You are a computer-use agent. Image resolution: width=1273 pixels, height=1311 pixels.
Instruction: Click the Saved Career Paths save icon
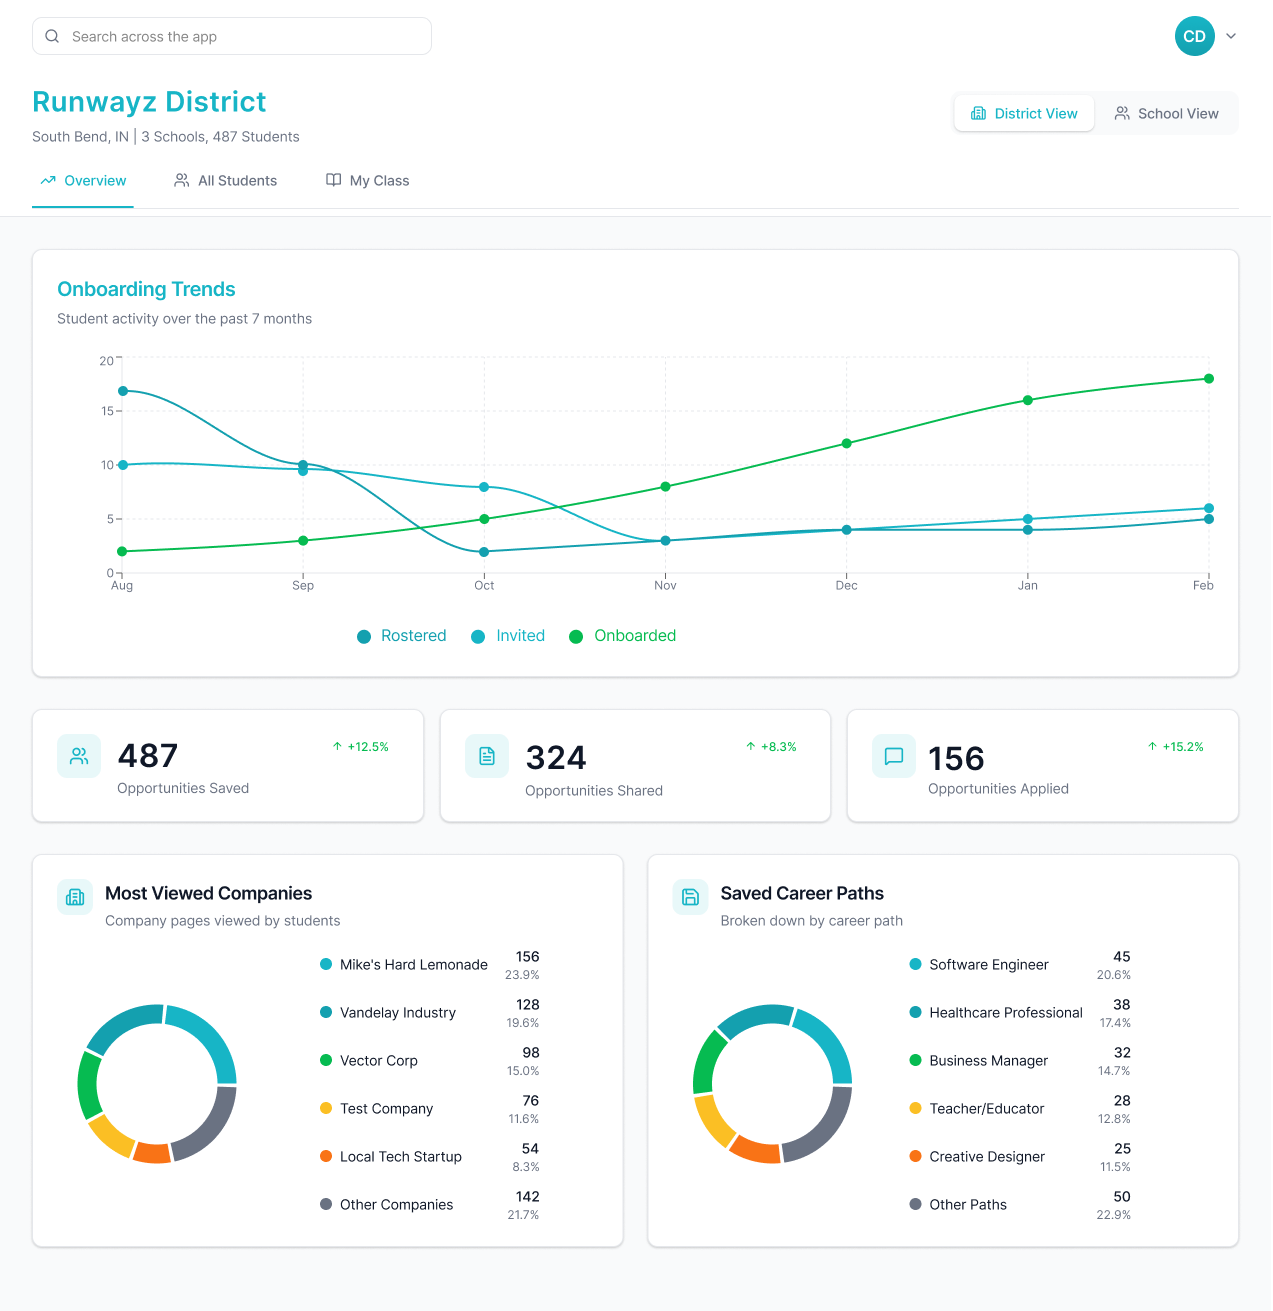coord(690,897)
